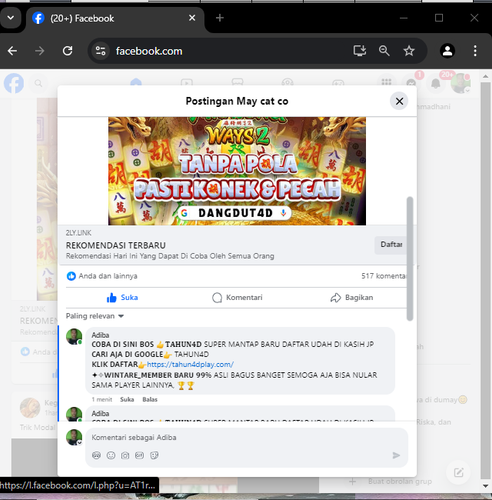Image resolution: width=492 pixels, height=500 pixels.
Task: Send the comment with arrow icon
Action: click(396, 455)
